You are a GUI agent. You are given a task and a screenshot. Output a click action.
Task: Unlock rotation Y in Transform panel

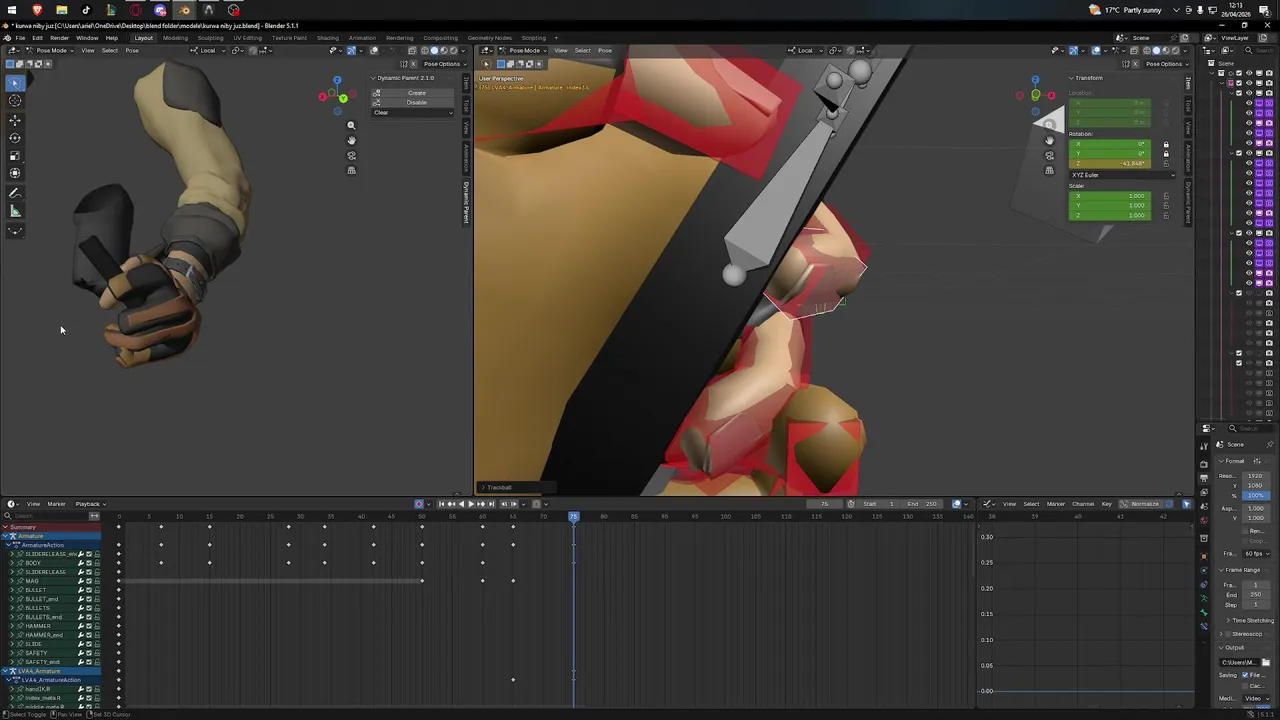pyautogui.click(x=1166, y=154)
